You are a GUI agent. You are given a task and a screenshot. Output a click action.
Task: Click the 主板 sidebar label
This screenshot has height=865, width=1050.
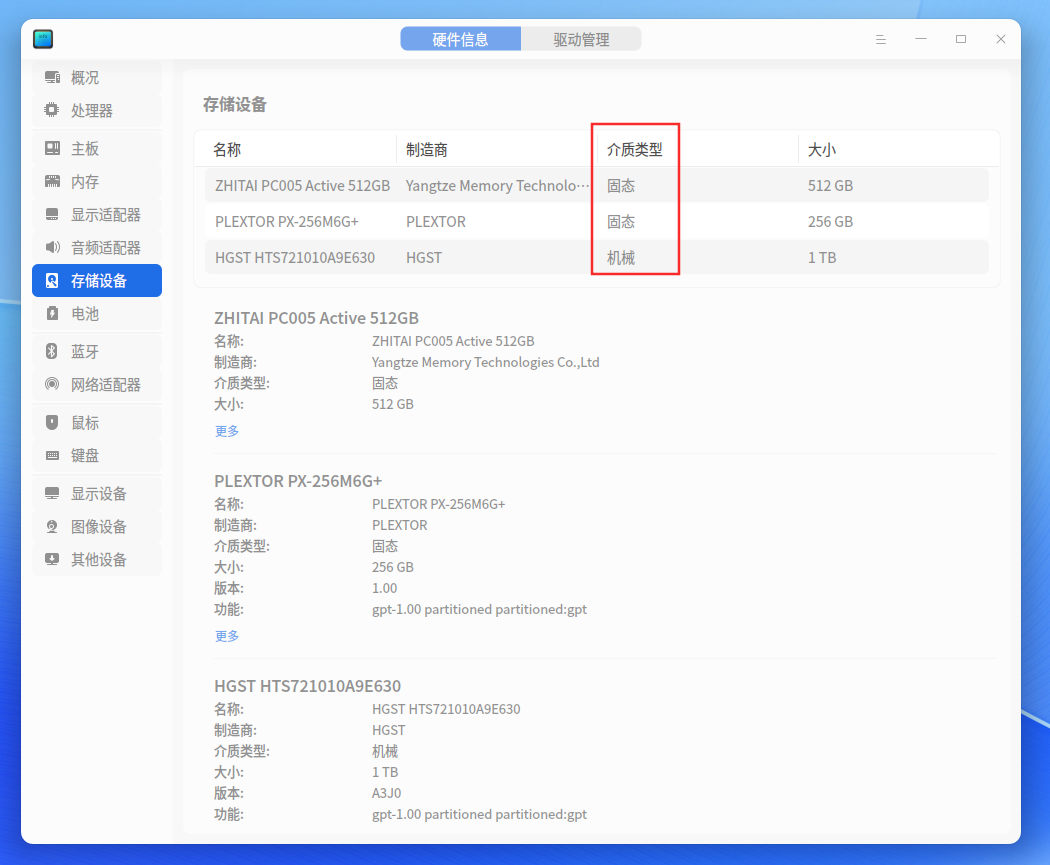pyautogui.click(x=85, y=149)
